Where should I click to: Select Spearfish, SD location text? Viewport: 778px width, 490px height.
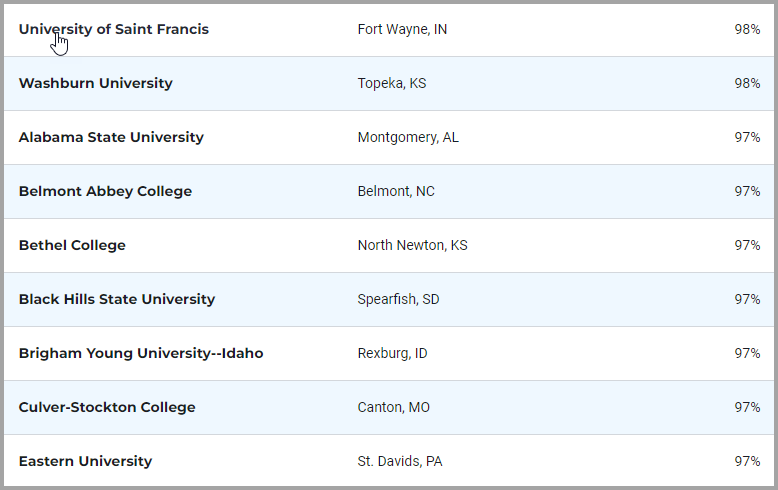(398, 300)
